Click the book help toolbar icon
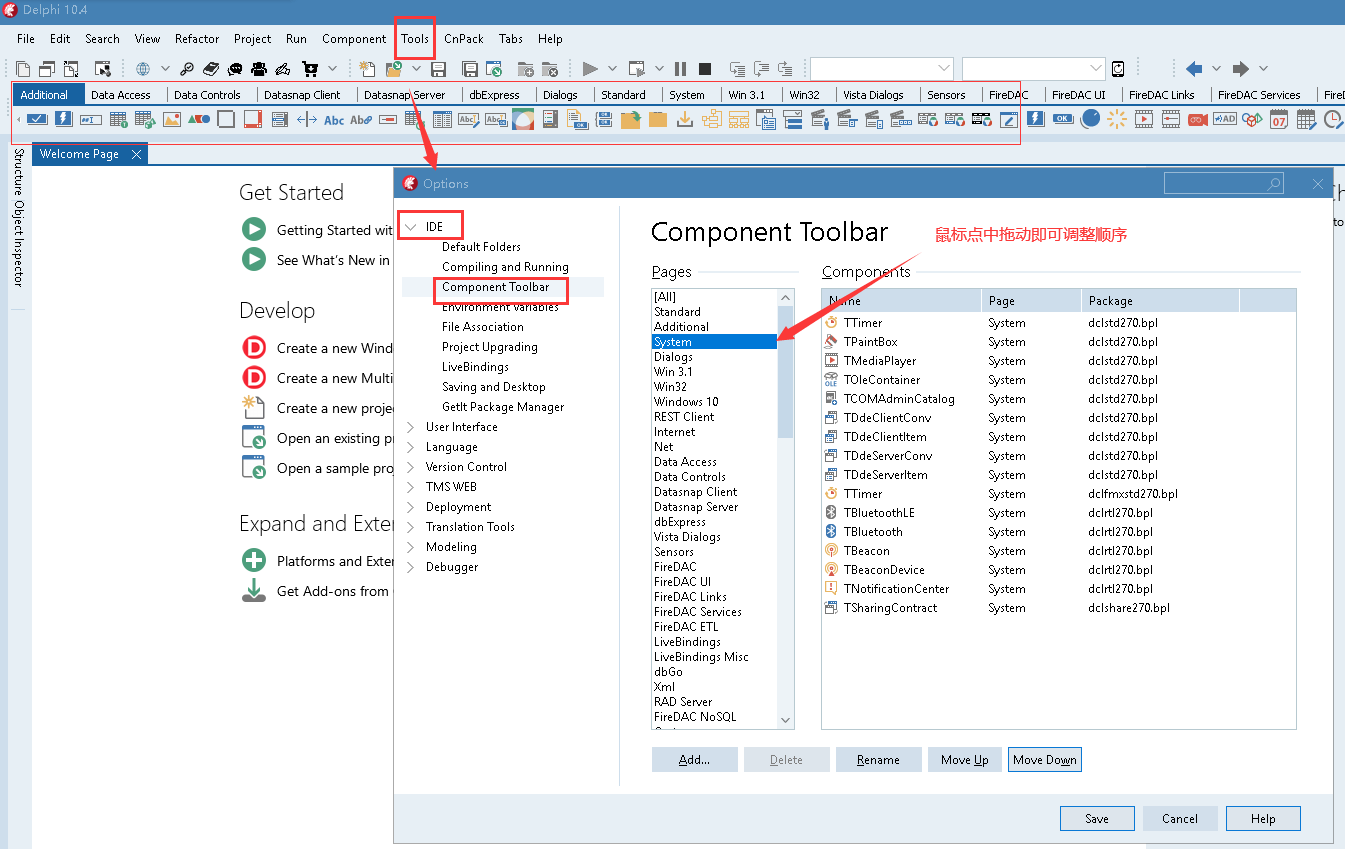The width and height of the screenshot is (1345, 849). pos(211,69)
